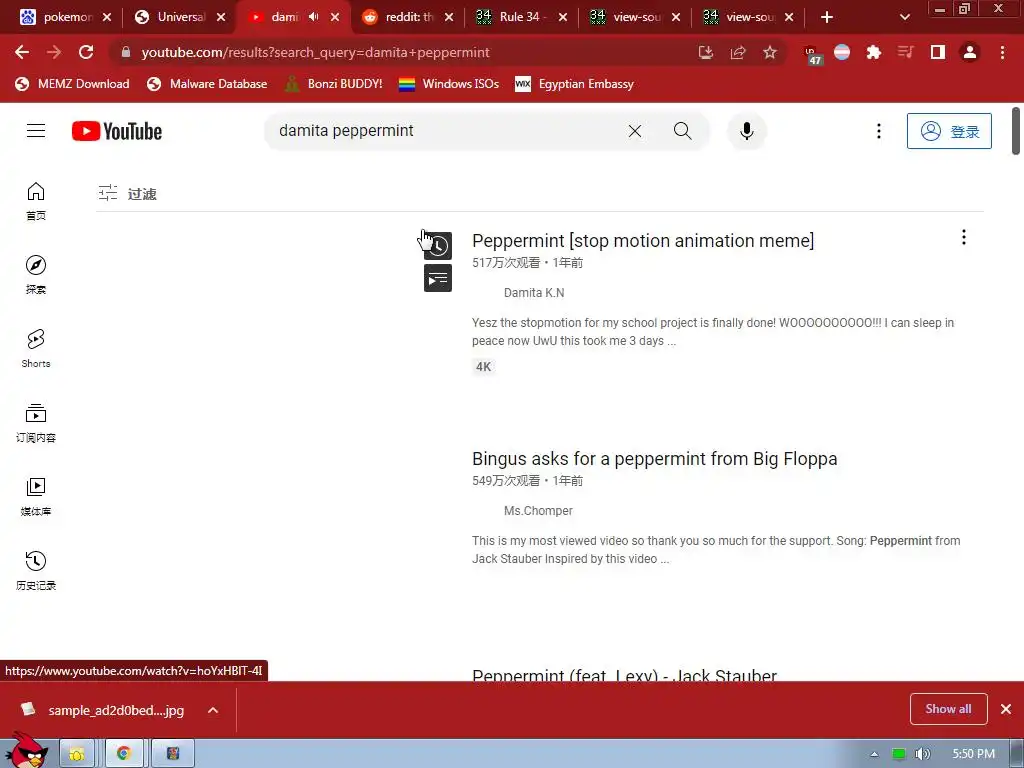Visit the Damita K.N channel

pyautogui.click(x=534, y=293)
